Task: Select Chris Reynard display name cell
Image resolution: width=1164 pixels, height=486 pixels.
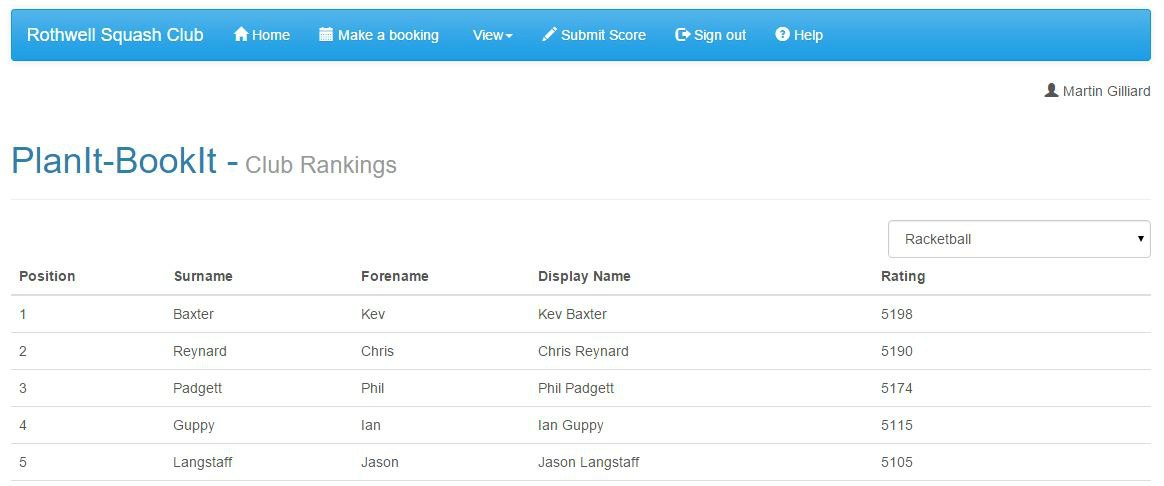Action: coord(583,351)
